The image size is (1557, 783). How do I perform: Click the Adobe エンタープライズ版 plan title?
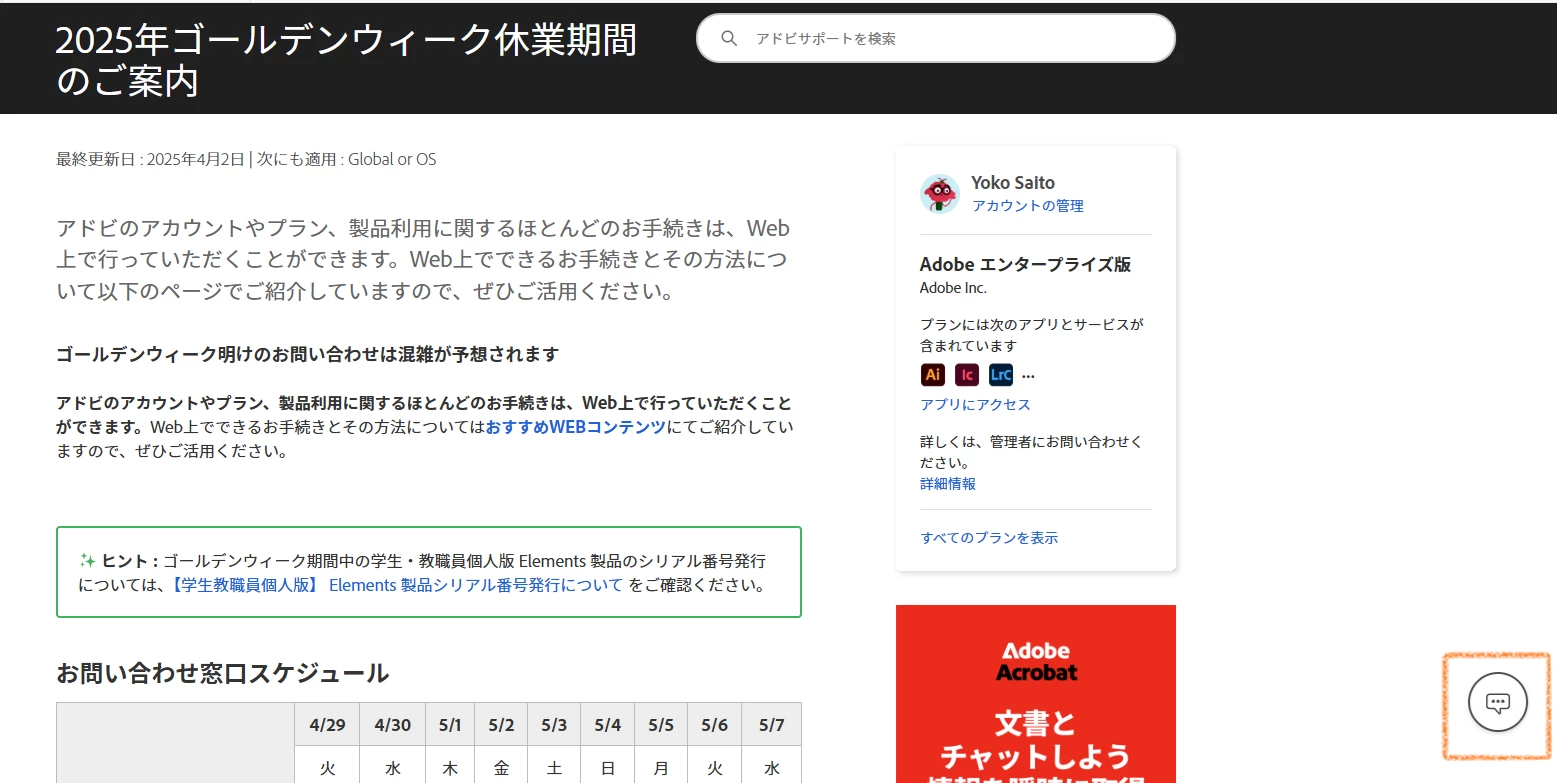1025,264
